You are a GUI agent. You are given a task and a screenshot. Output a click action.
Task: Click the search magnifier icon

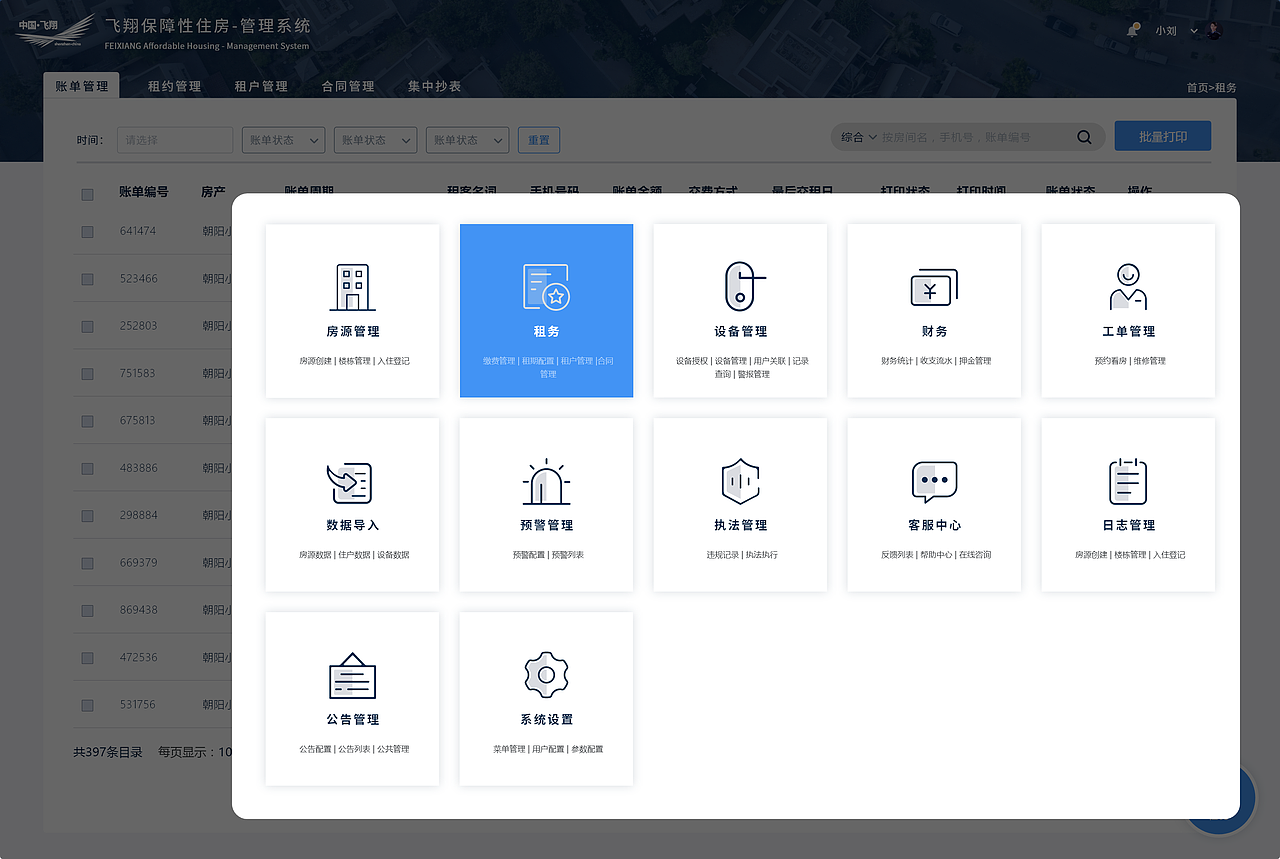(x=1084, y=138)
